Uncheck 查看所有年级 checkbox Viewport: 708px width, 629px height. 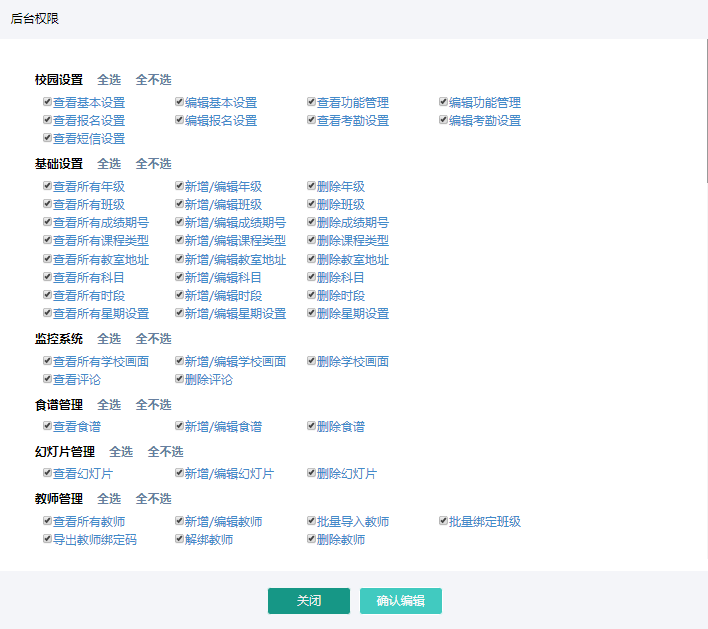coord(47,186)
